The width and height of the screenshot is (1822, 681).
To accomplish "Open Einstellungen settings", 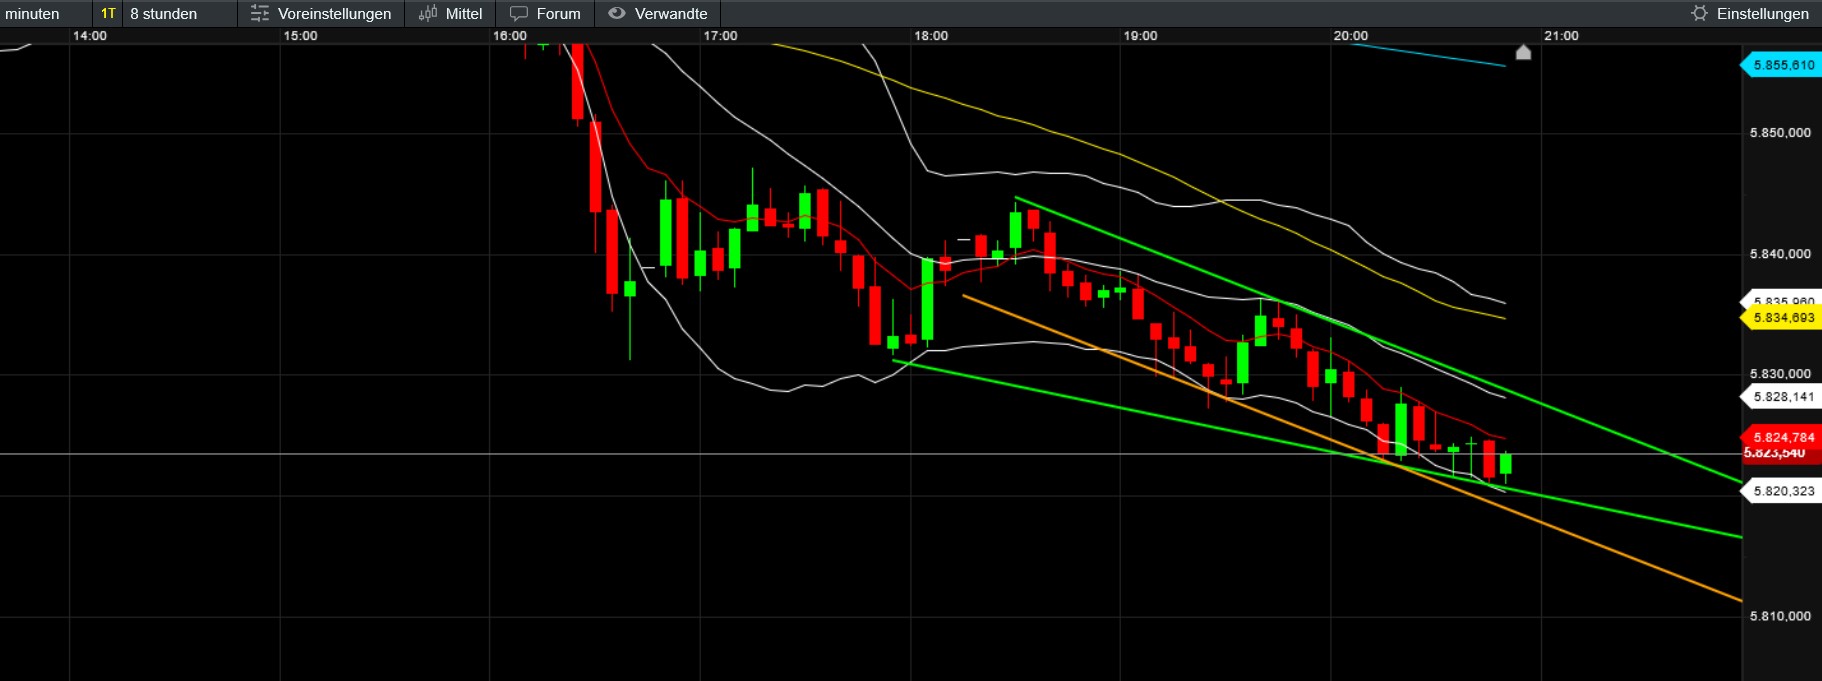I will pos(1762,13).
